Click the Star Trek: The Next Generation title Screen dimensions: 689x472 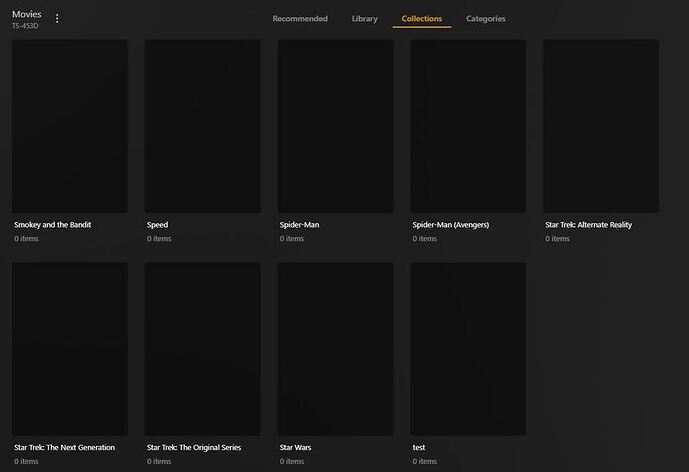[65, 447]
